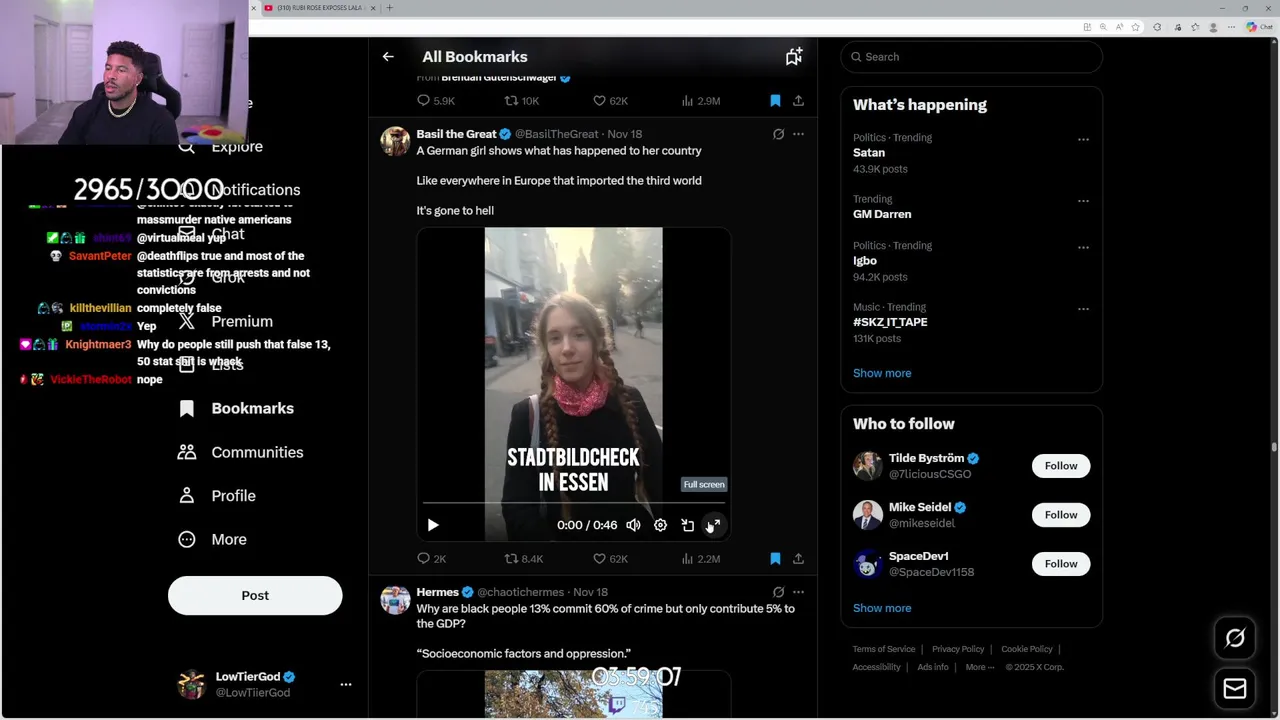Image resolution: width=1280 pixels, height=720 pixels.
Task: Open Basil the Great profile avatar
Action: (x=395, y=141)
